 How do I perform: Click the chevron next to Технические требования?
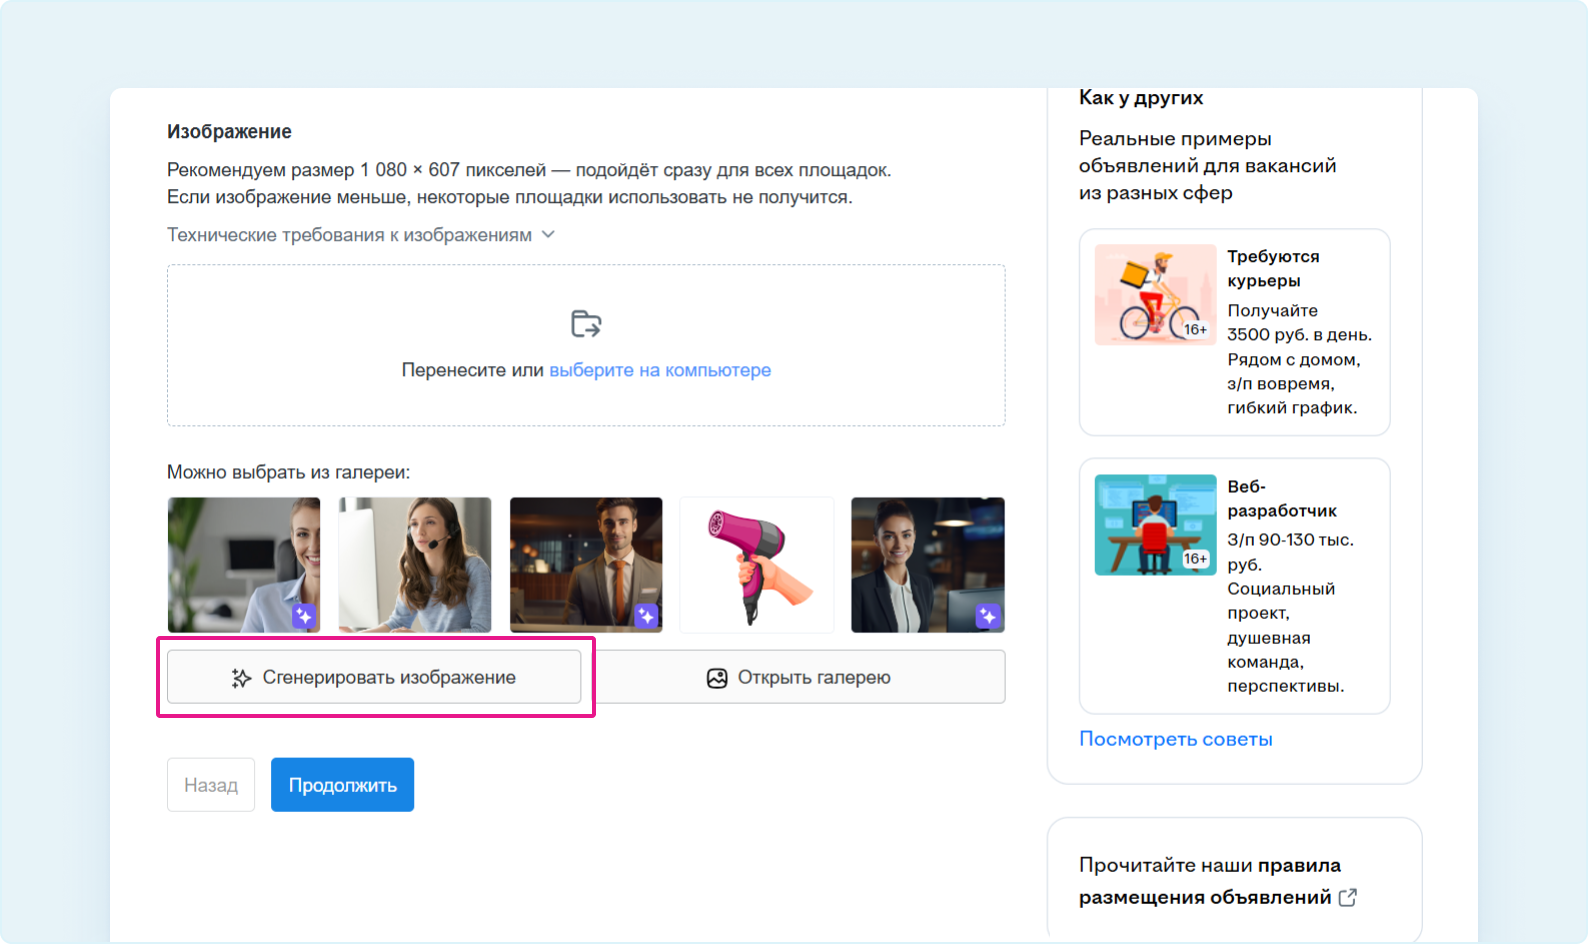tap(548, 235)
